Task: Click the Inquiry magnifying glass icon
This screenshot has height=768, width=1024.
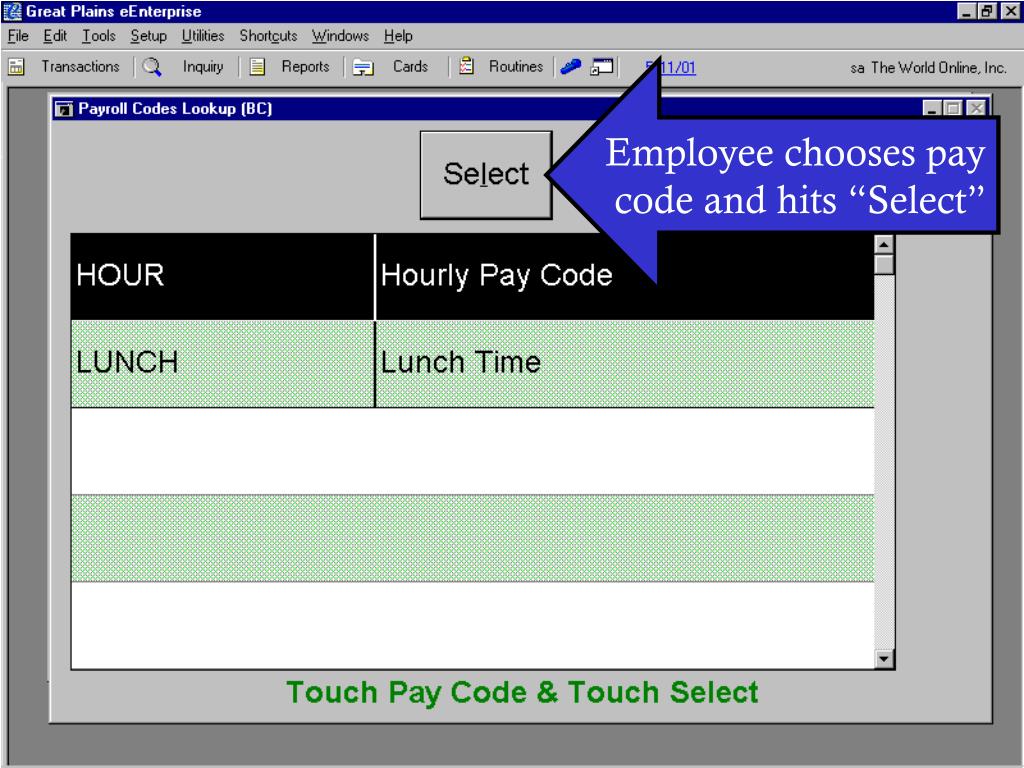Action: tap(152, 67)
